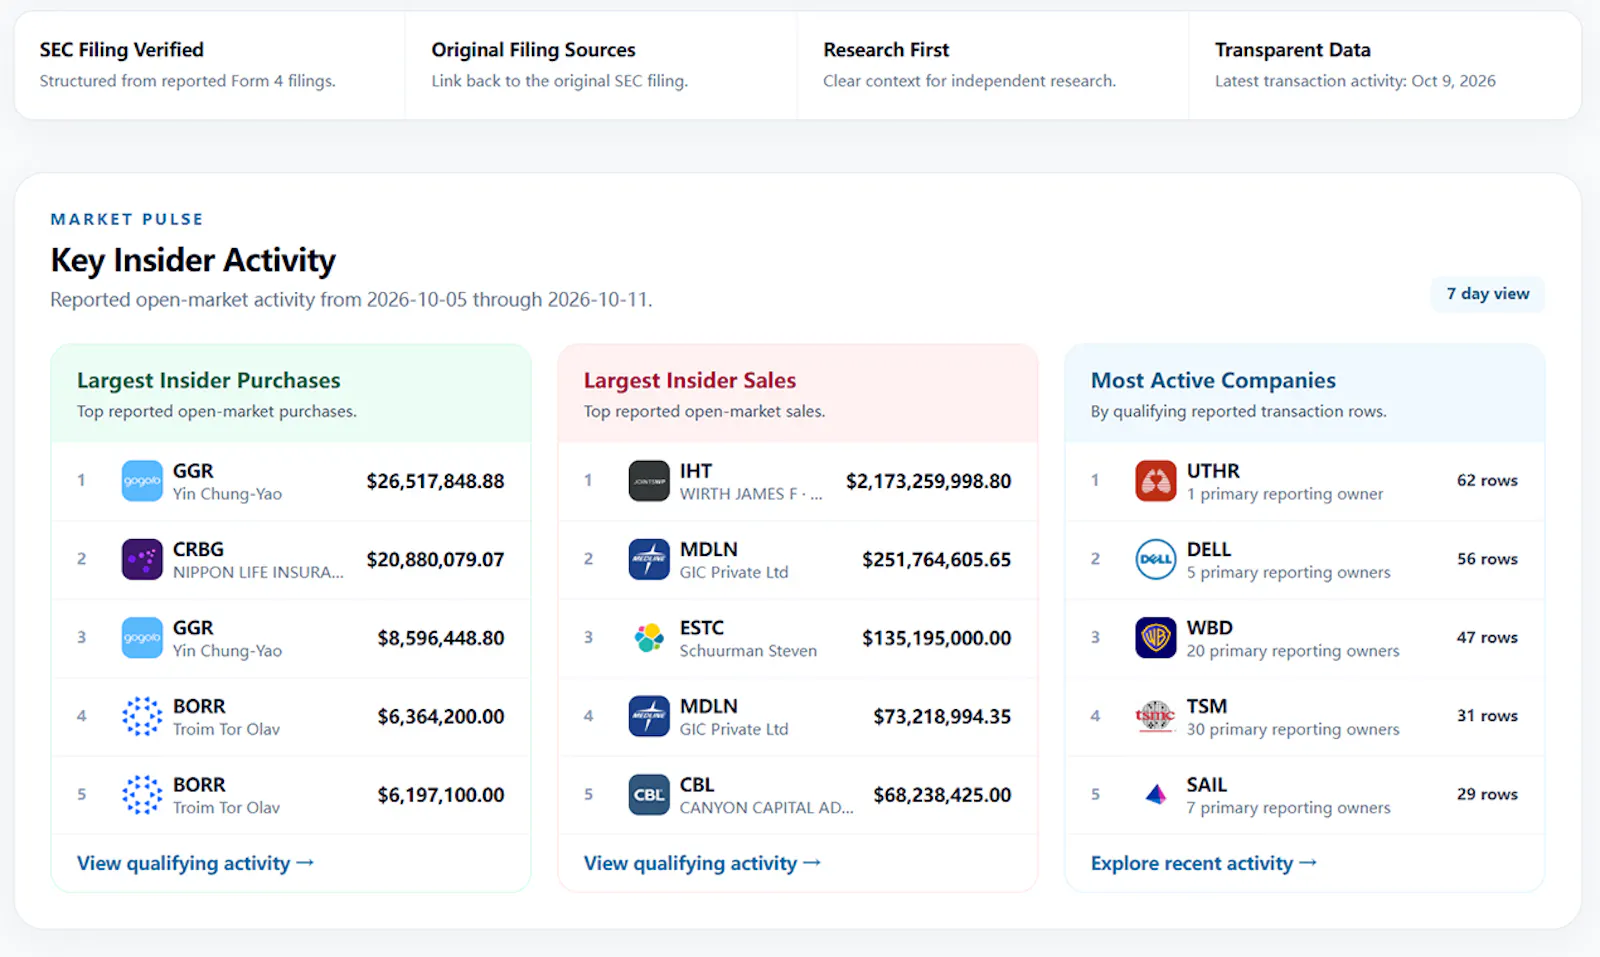Click the WBD Warner Bros shield logo
The image size is (1600, 957).
pyautogui.click(x=1156, y=638)
